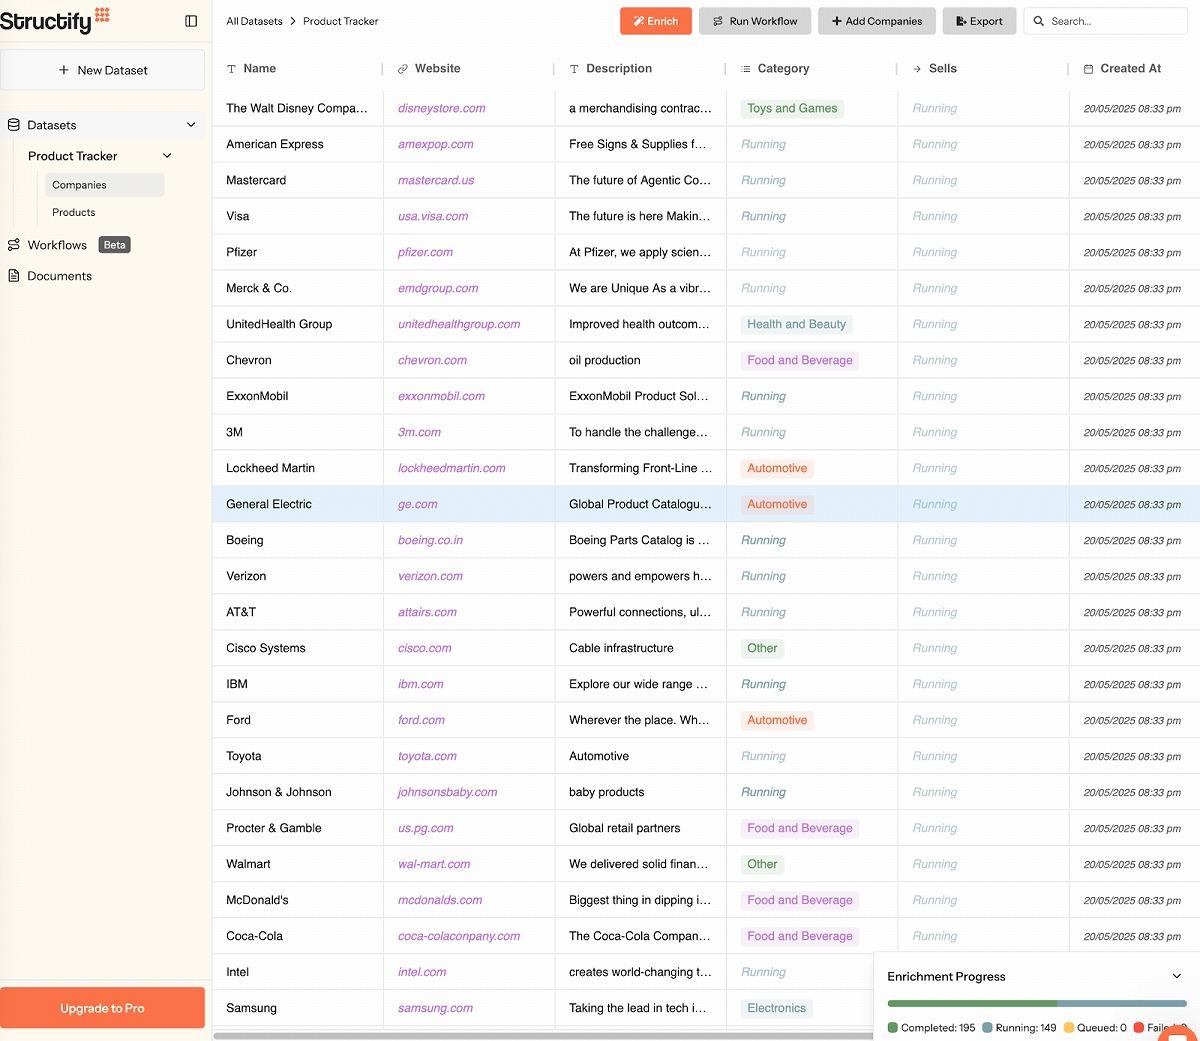Click Chevron's Food and Beverage tag
The image size is (1200, 1041).
click(x=800, y=360)
